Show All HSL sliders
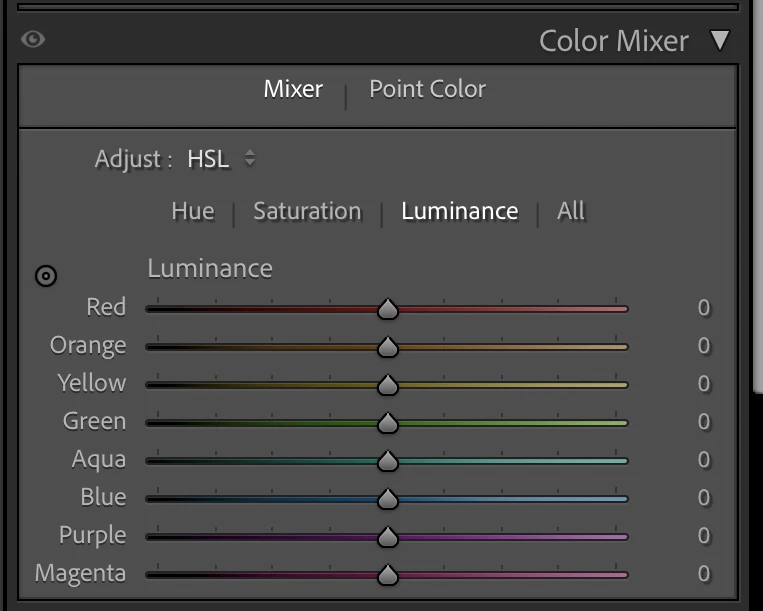The image size is (763, 611). click(x=571, y=211)
